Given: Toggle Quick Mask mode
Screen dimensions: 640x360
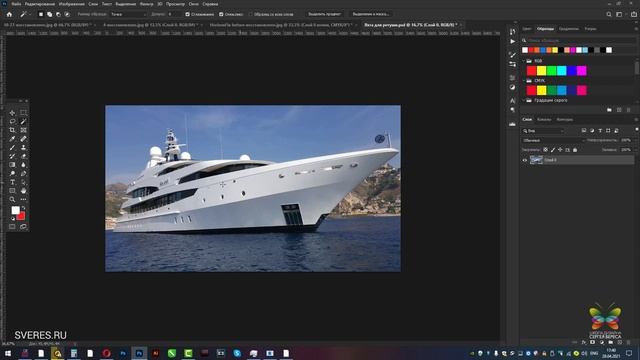Looking at the screenshot, I should 12,227.
